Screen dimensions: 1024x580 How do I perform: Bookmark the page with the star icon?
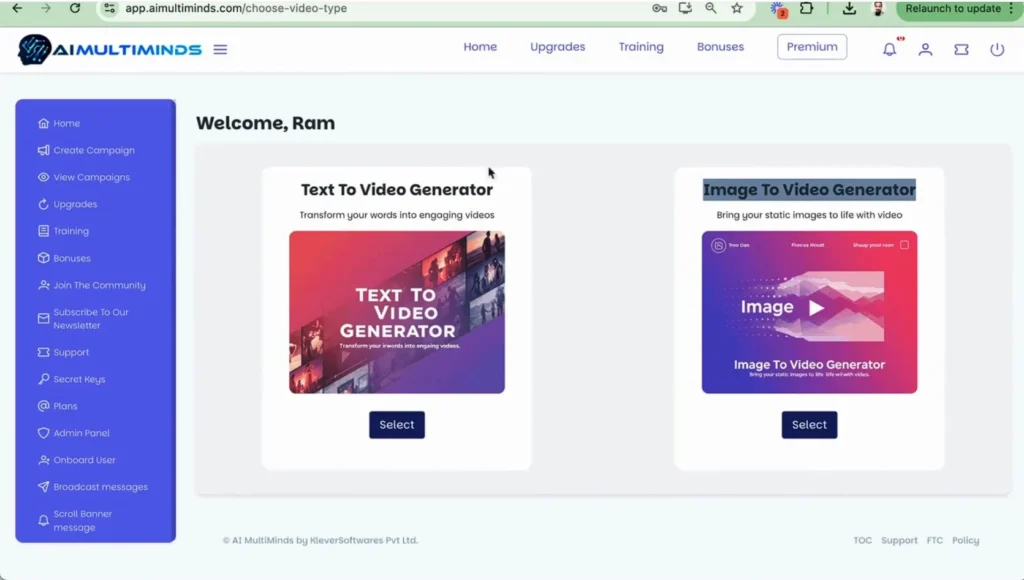(737, 8)
